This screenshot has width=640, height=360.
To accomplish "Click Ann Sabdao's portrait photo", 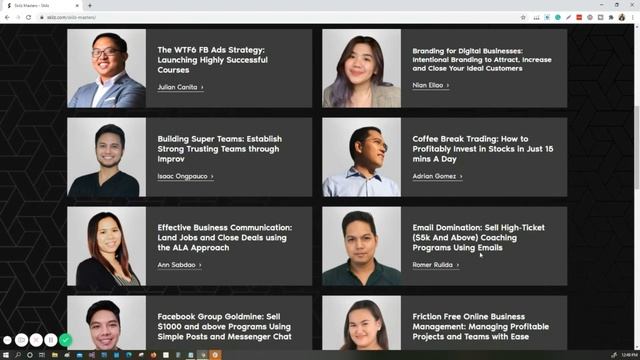I will click(107, 246).
